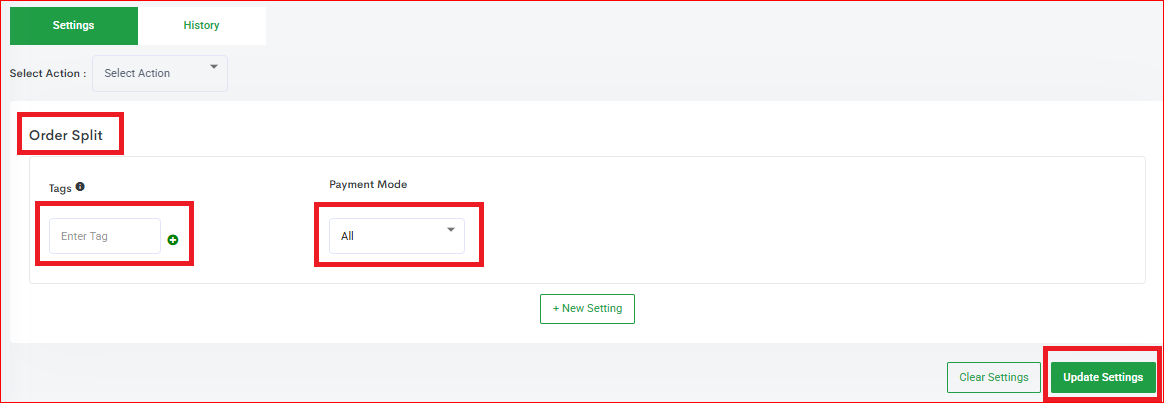This screenshot has width=1164, height=403.
Task: Switch to the History tab
Action: click(201, 25)
